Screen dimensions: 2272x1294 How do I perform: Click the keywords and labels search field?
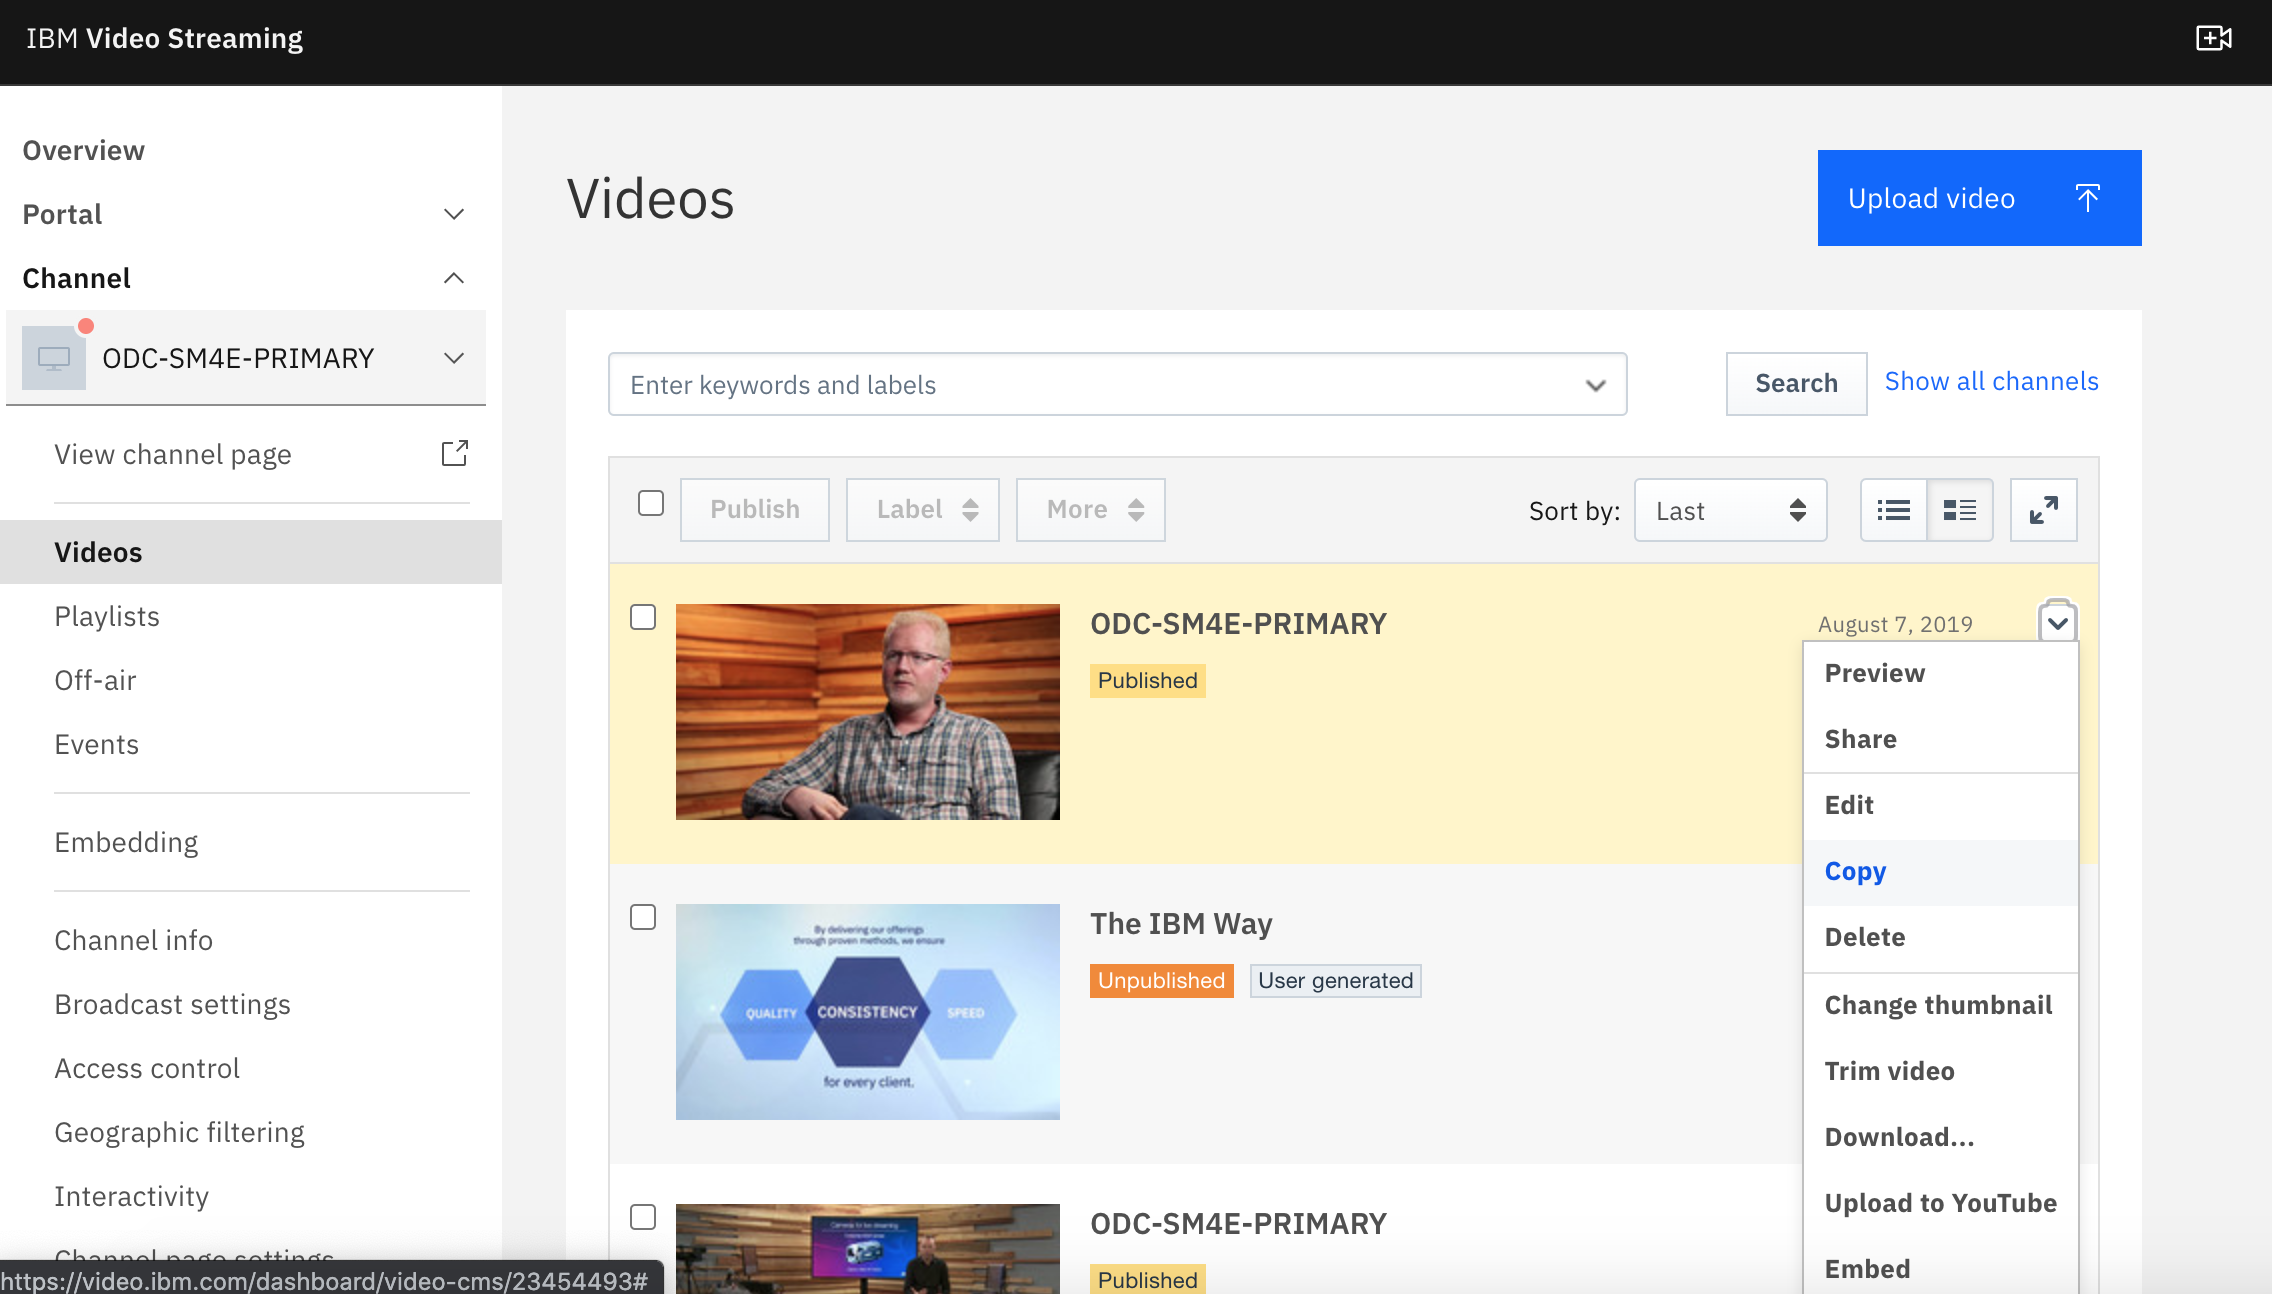[1117, 384]
